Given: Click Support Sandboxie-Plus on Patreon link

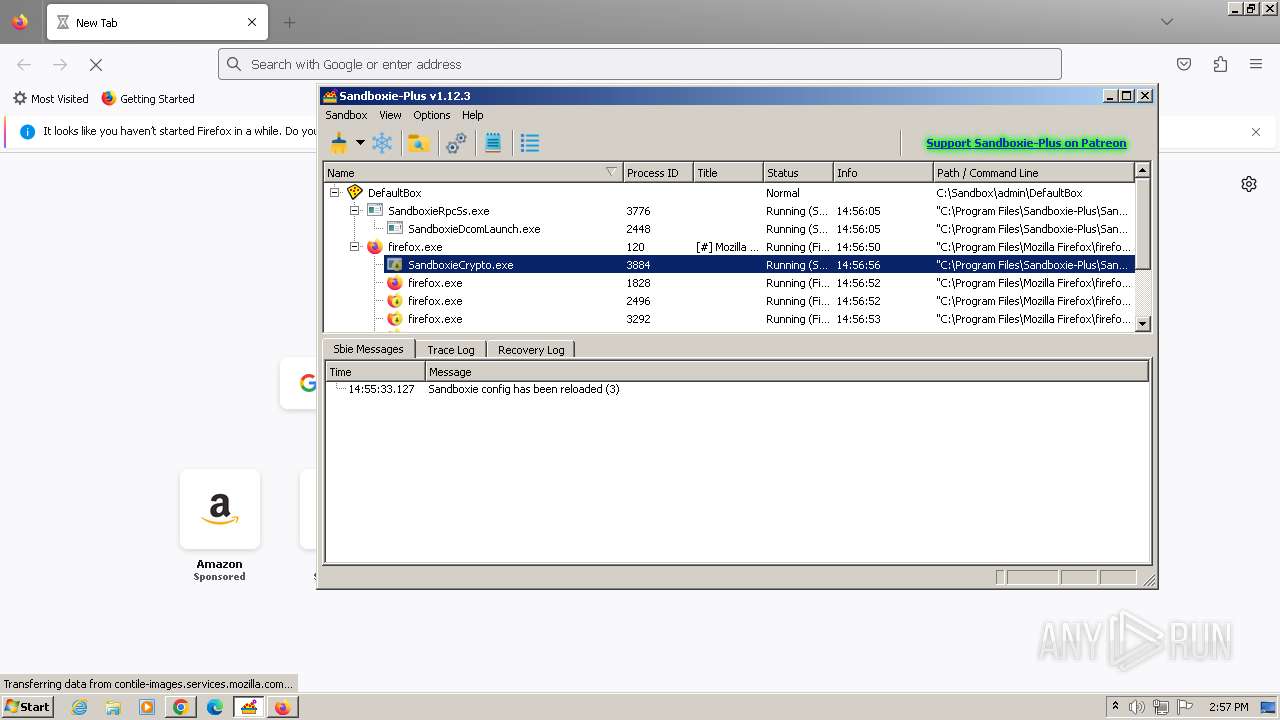Looking at the screenshot, I should [x=1026, y=143].
